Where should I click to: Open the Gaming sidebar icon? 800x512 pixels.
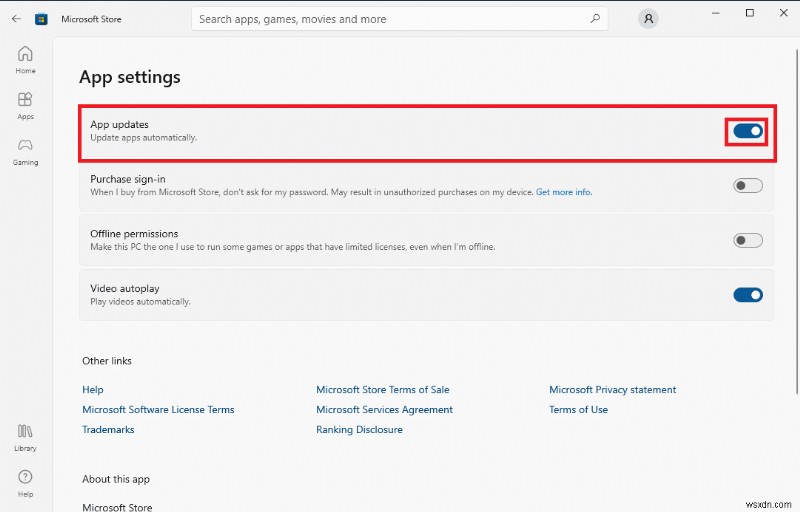(x=25, y=150)
